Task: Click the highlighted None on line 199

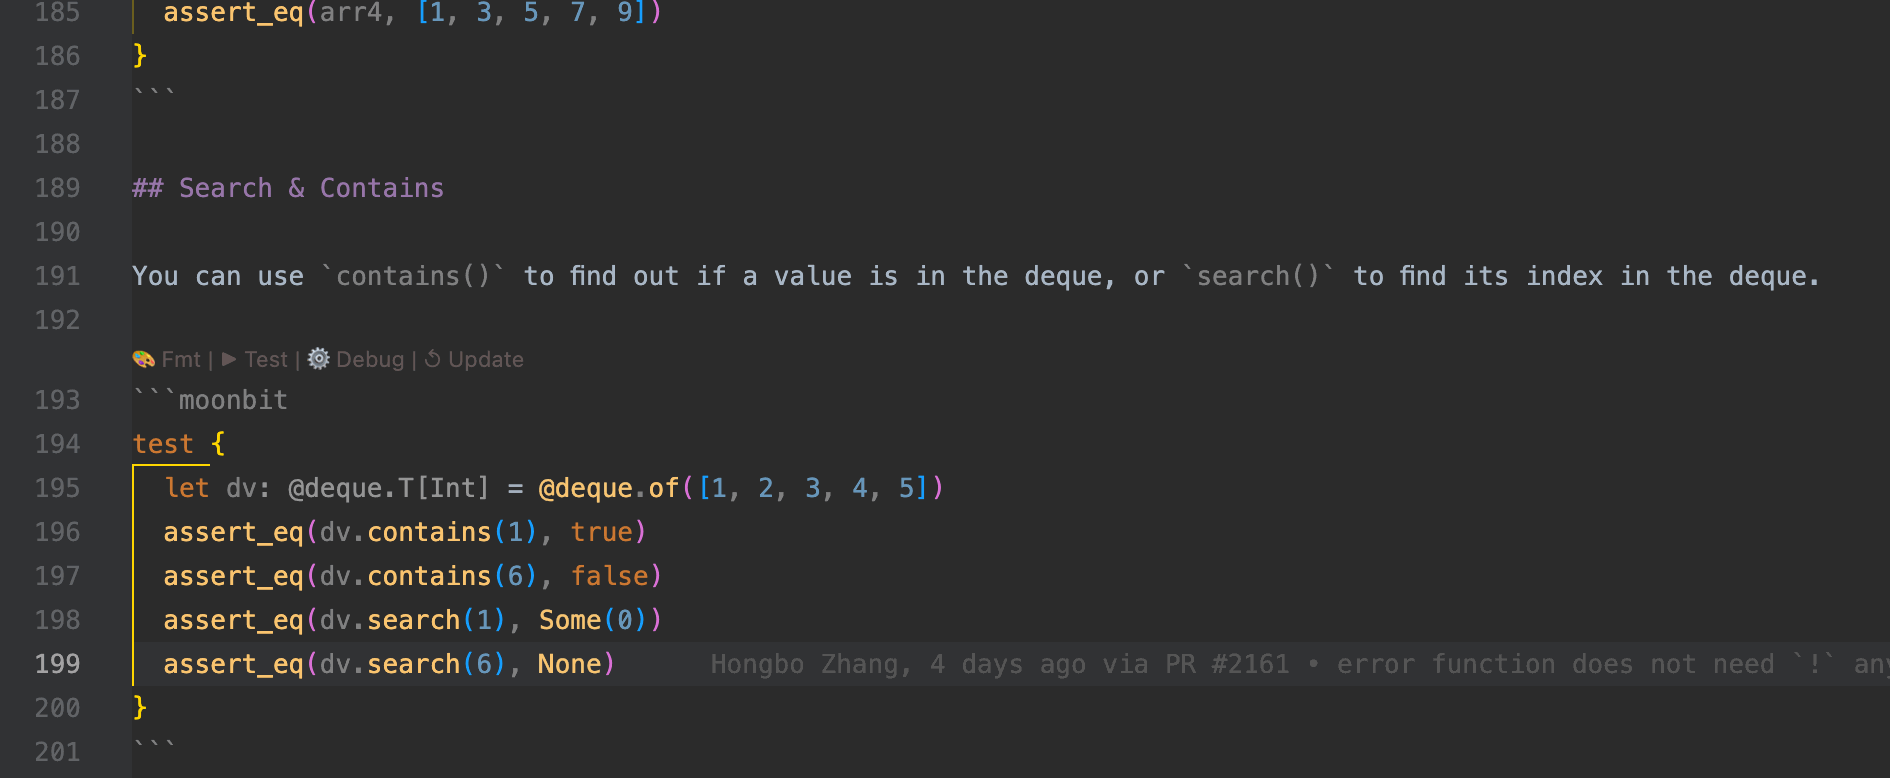Action: (x=567, y=663)
